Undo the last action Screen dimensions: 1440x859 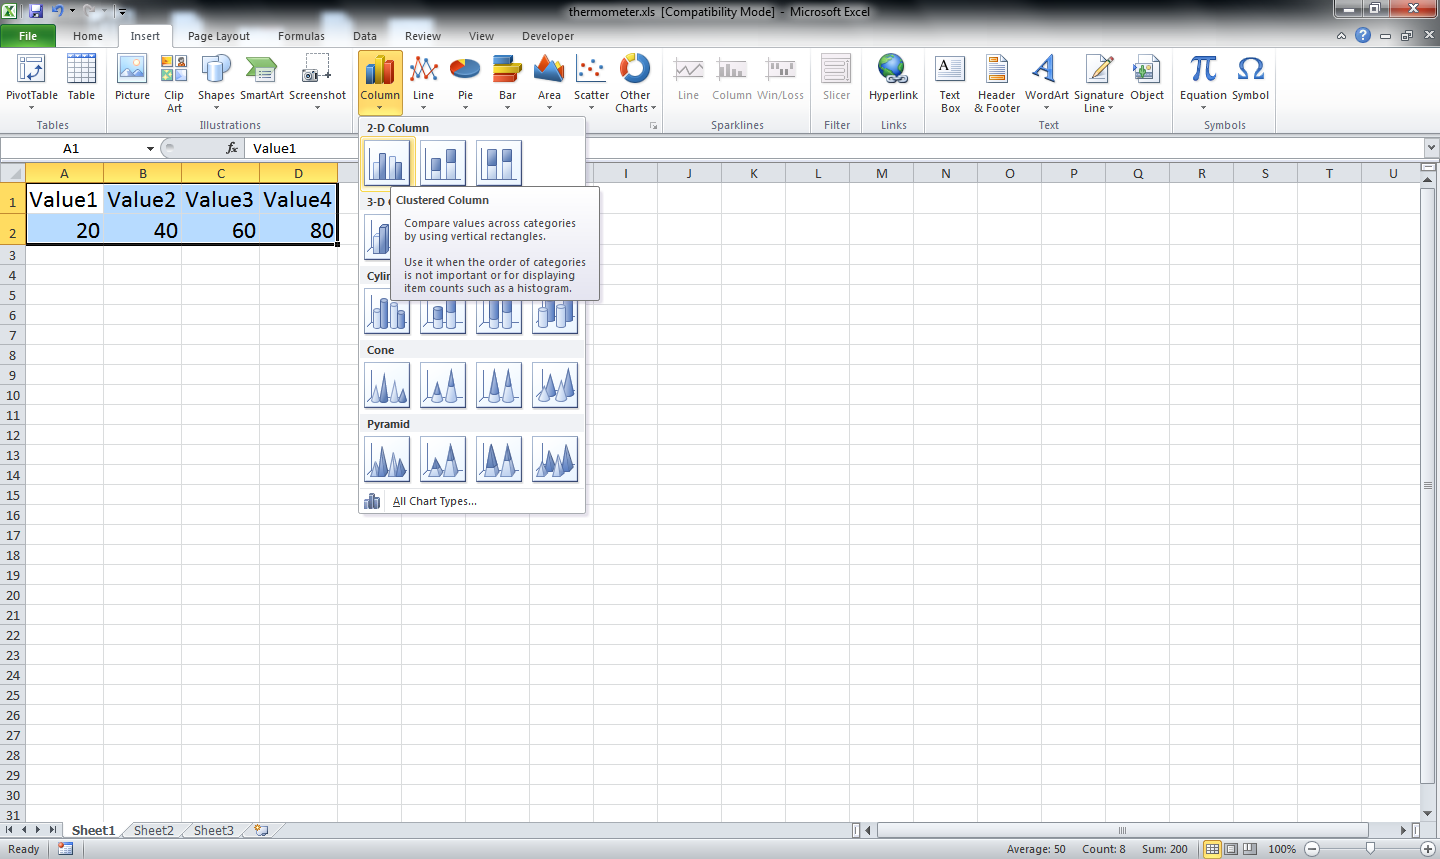click(57, 11)
